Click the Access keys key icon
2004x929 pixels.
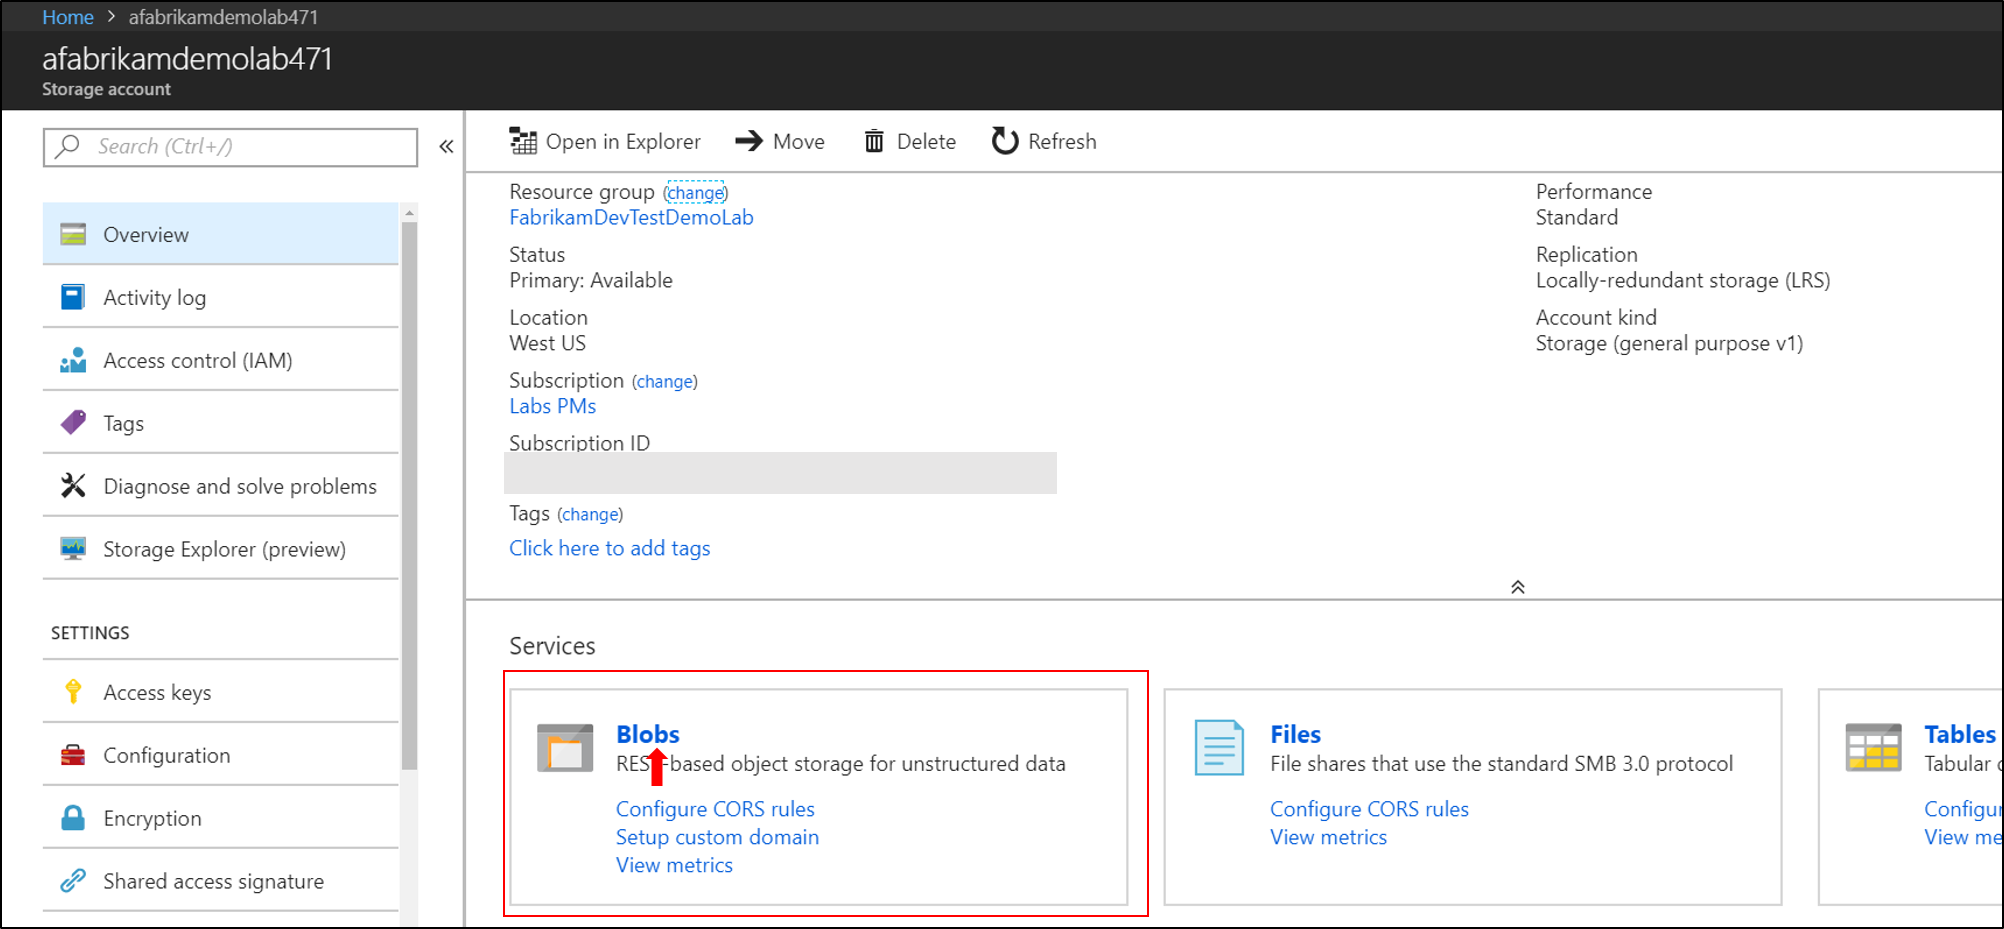(x=73, y=691)
